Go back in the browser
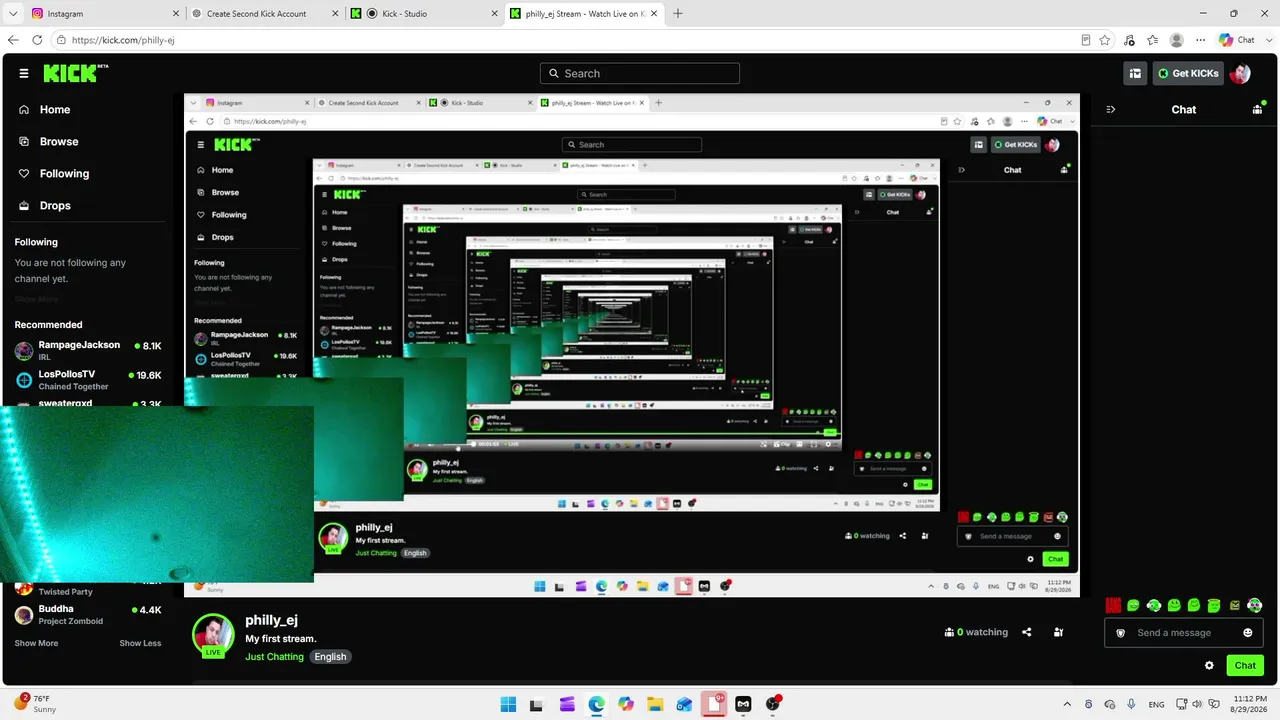Viewport: 1280px width, 720px height. click(x=13, y=40)
